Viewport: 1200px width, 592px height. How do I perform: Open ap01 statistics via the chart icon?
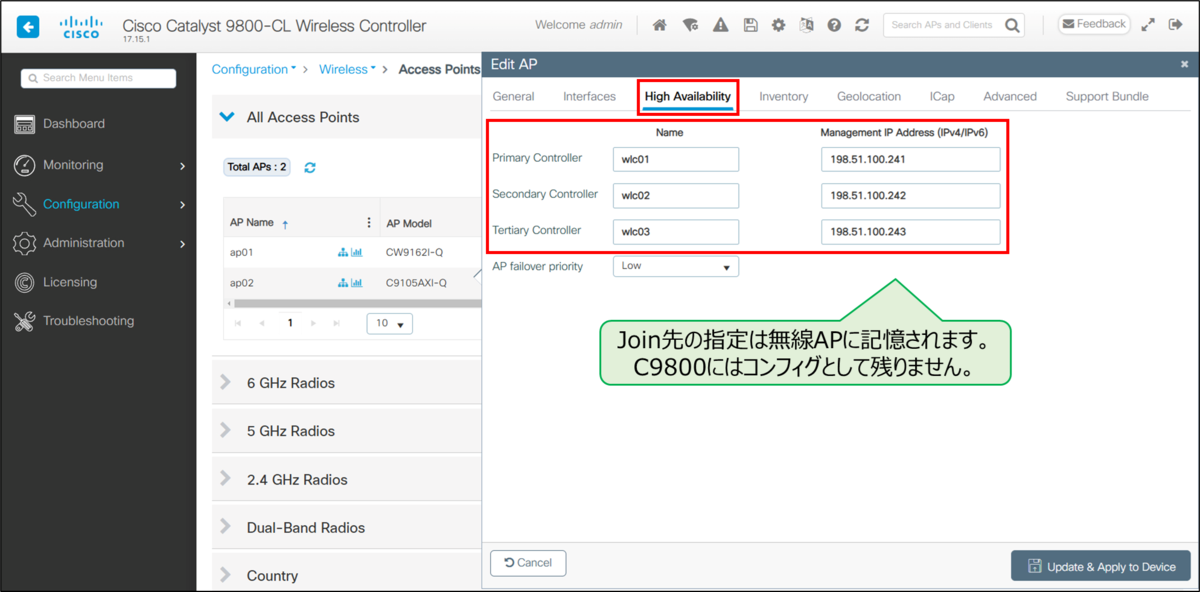(357, 253)
